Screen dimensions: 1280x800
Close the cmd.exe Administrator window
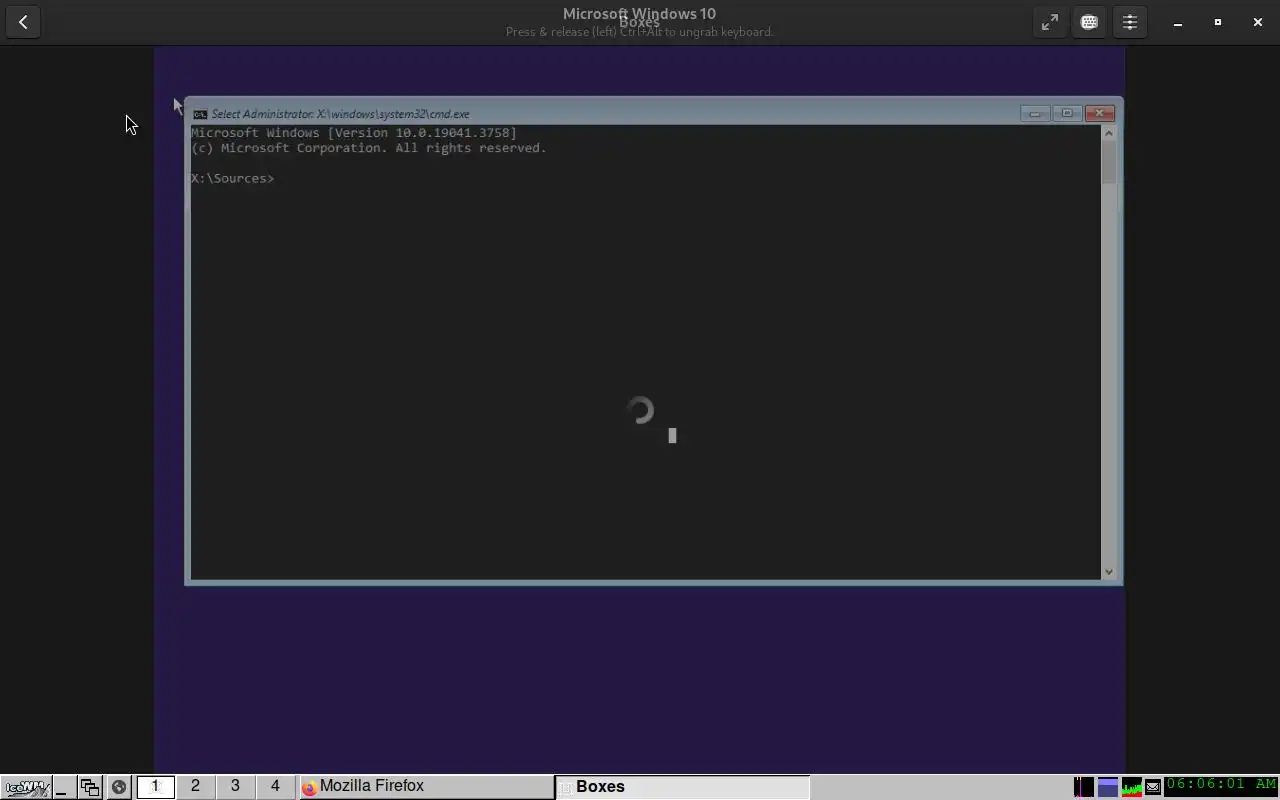(x=1100, y=113)
